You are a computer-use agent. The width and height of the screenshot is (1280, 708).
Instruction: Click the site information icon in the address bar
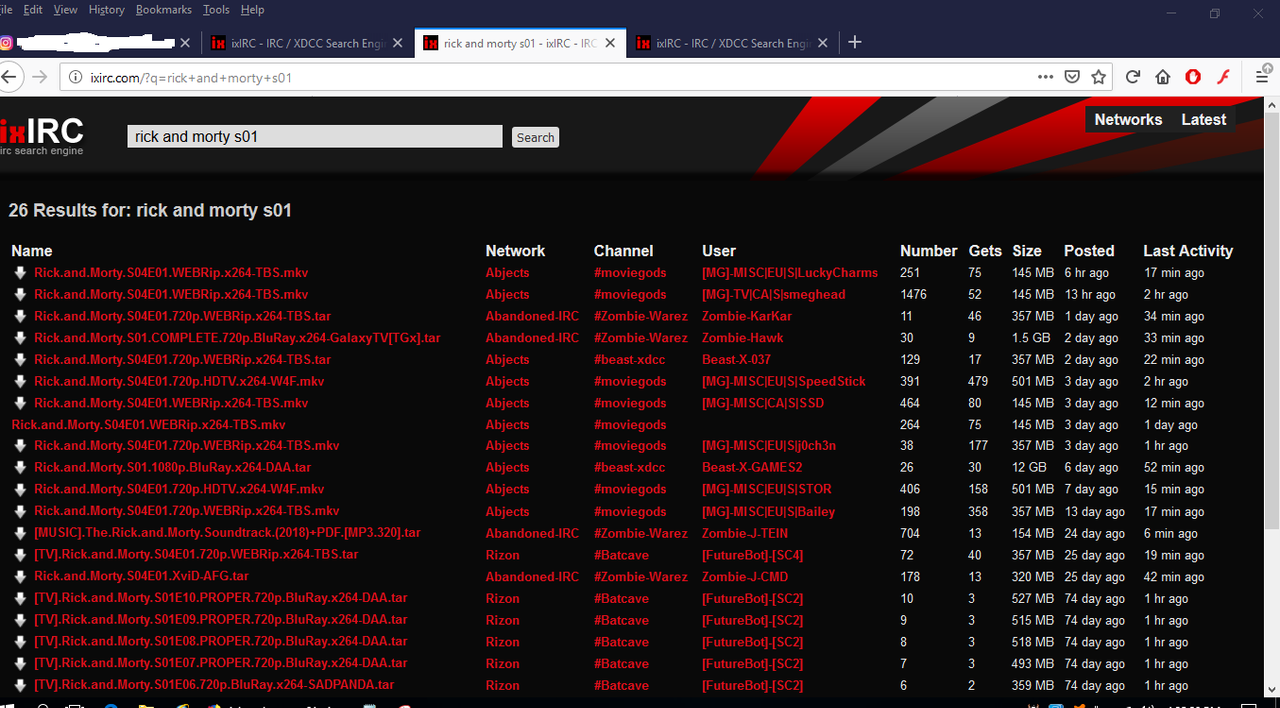point(75,77)
